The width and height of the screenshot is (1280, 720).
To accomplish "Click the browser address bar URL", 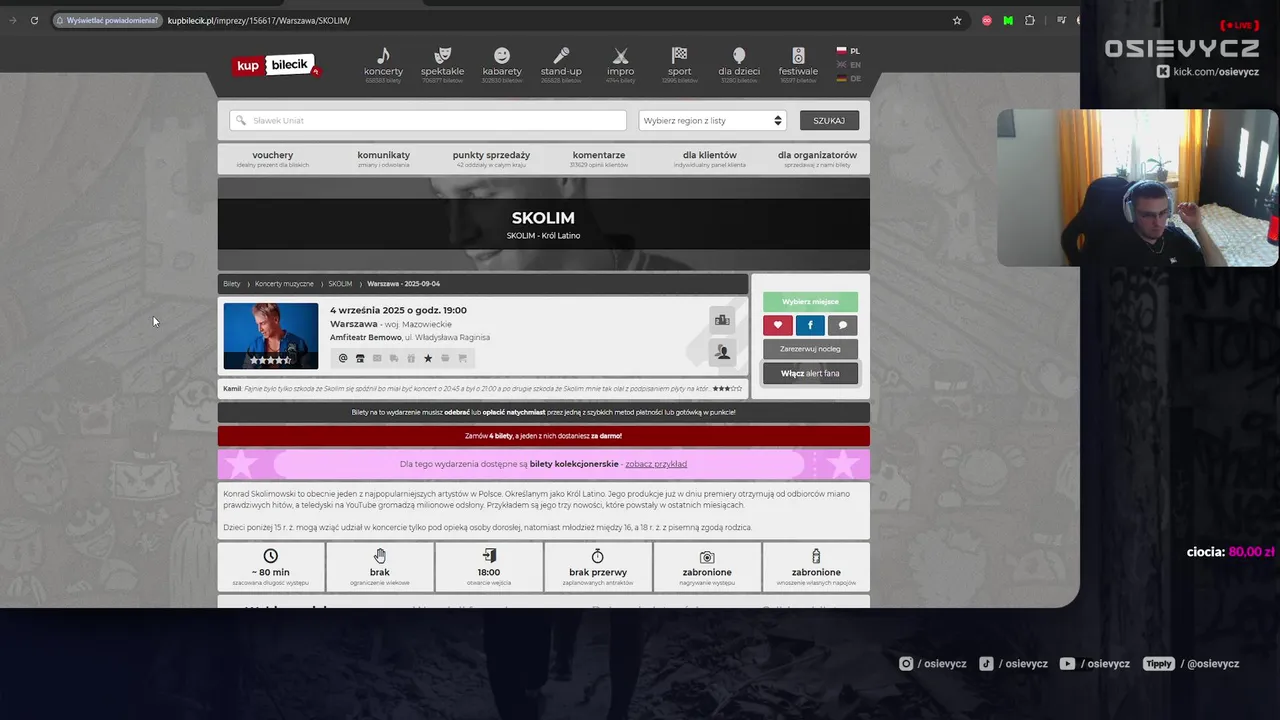I will click(259, 20).
